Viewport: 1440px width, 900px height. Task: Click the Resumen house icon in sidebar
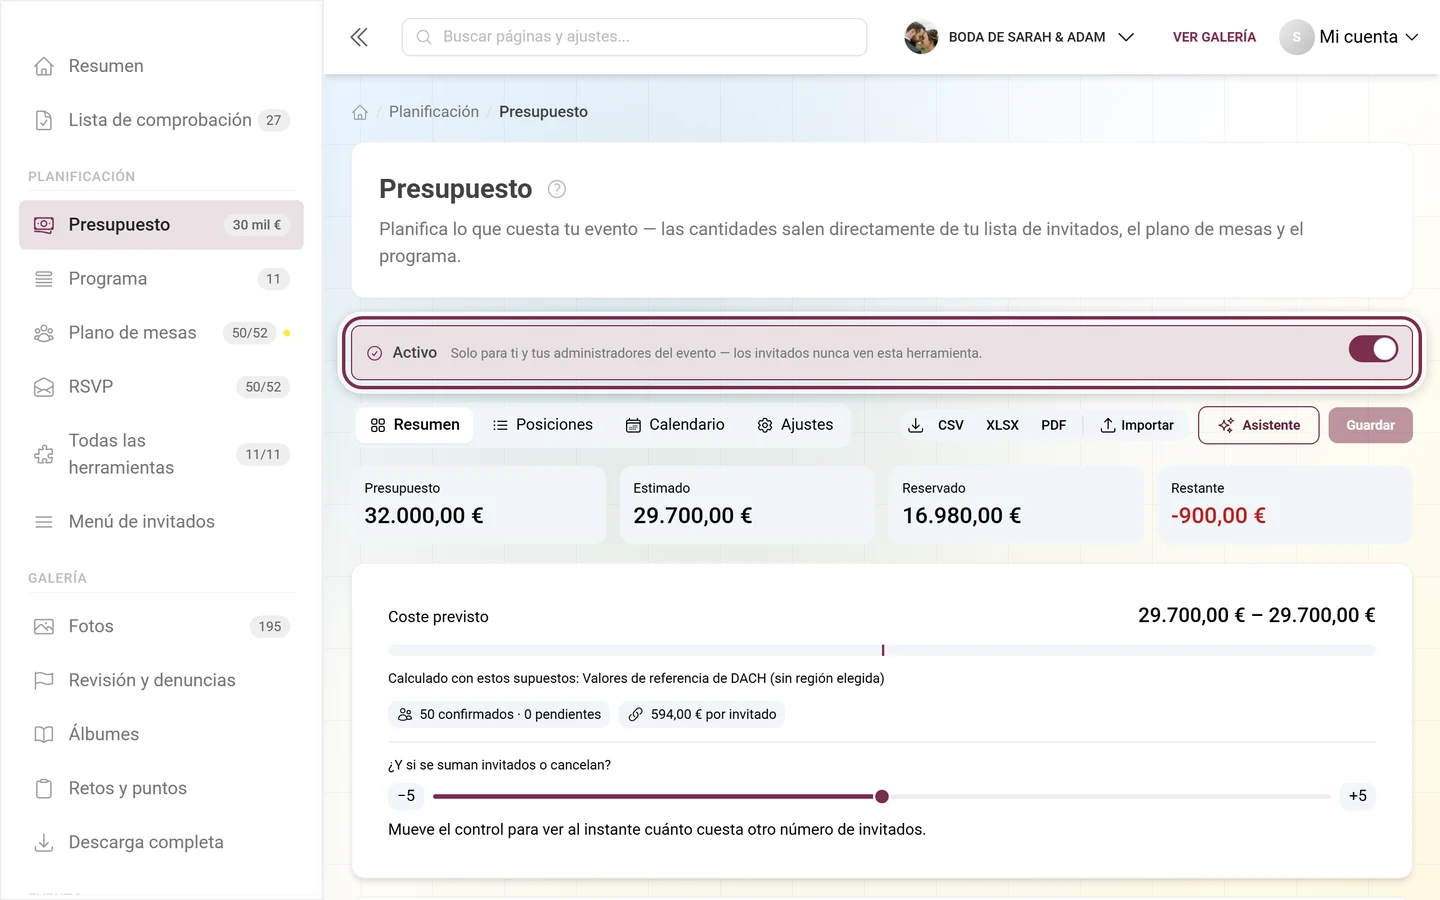44,66
